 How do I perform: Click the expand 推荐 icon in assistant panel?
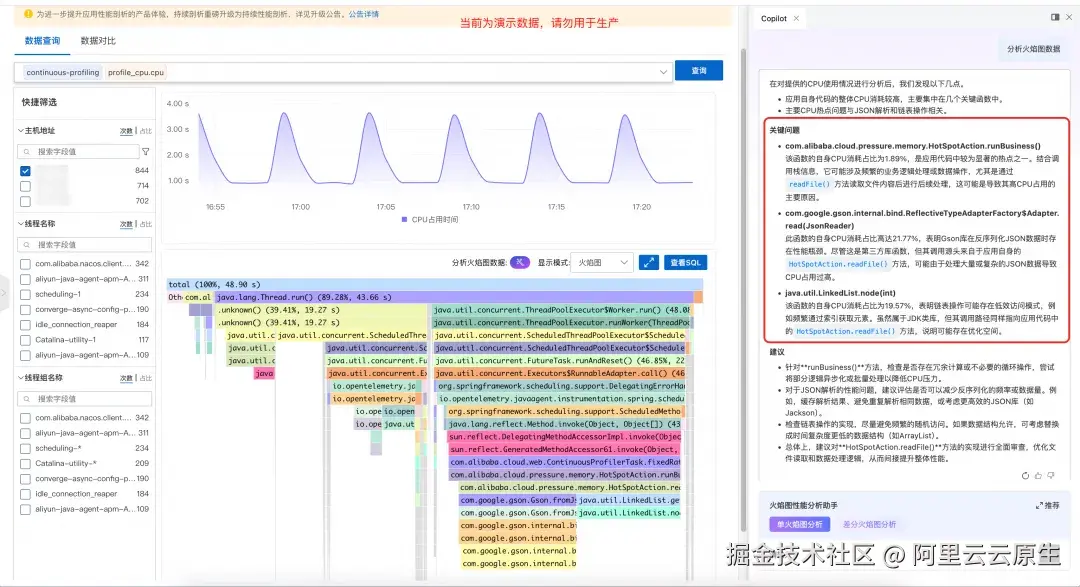(1039, 506)
